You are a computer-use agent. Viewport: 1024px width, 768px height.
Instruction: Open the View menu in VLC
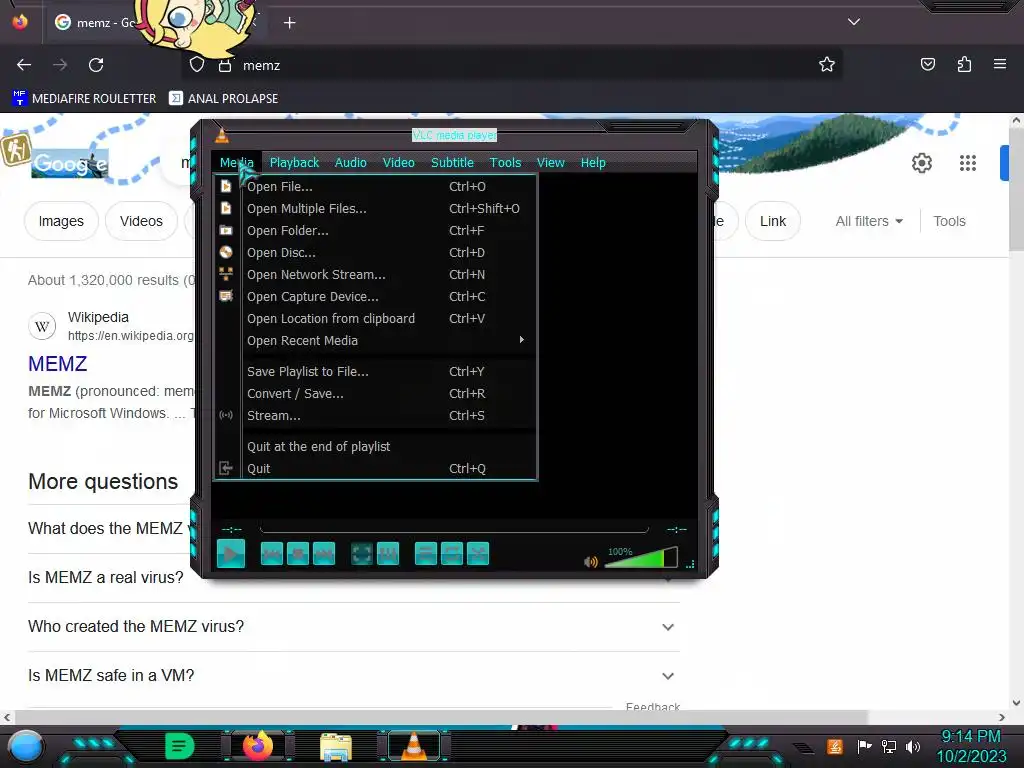click(x=551, y=163)
